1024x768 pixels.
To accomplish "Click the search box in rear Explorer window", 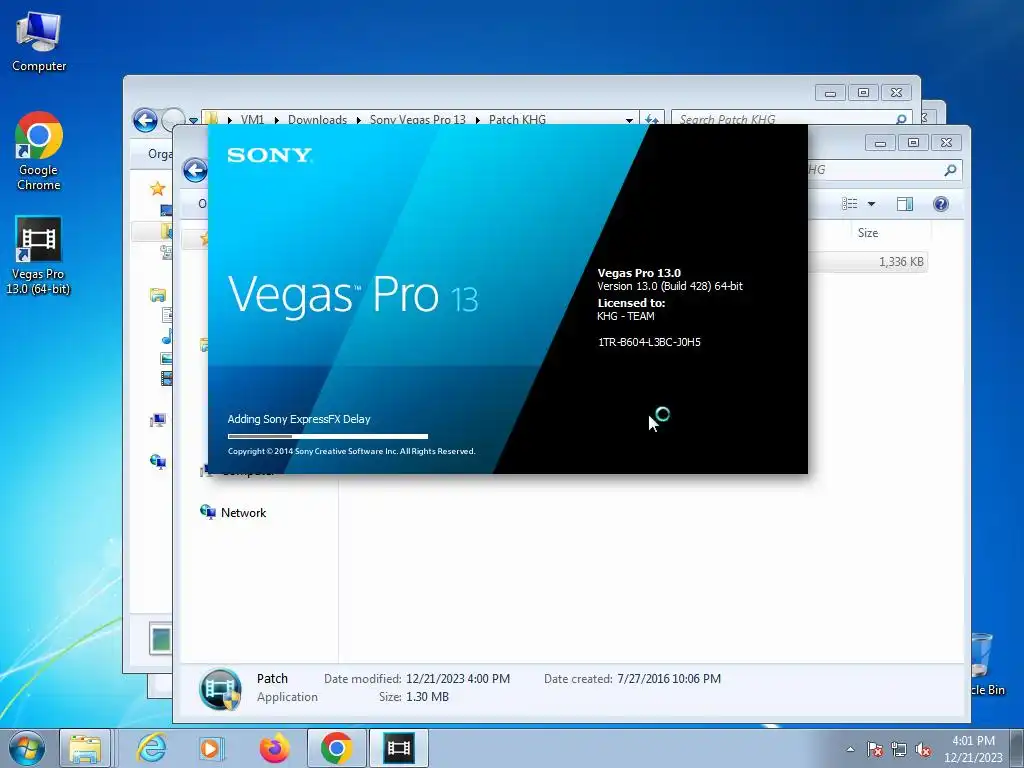I will pos(790,120).
